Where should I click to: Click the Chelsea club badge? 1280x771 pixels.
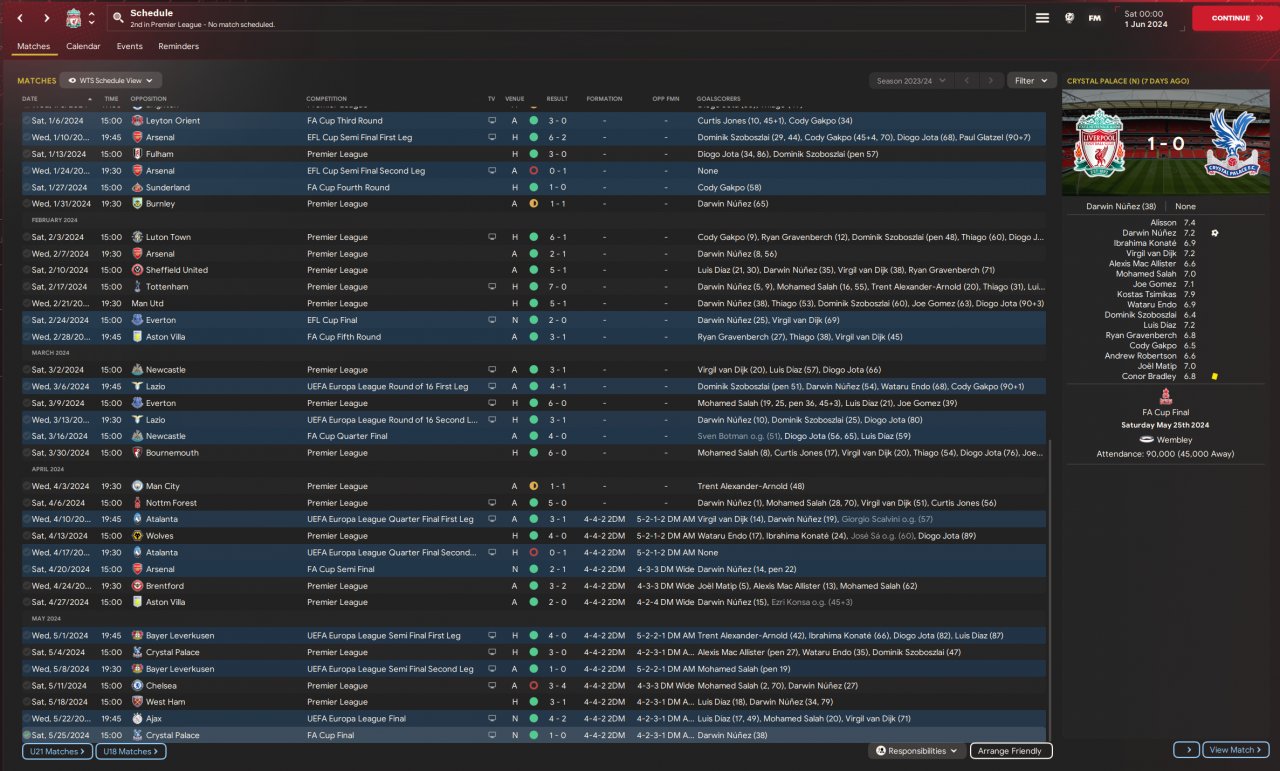tap(138, 686)
